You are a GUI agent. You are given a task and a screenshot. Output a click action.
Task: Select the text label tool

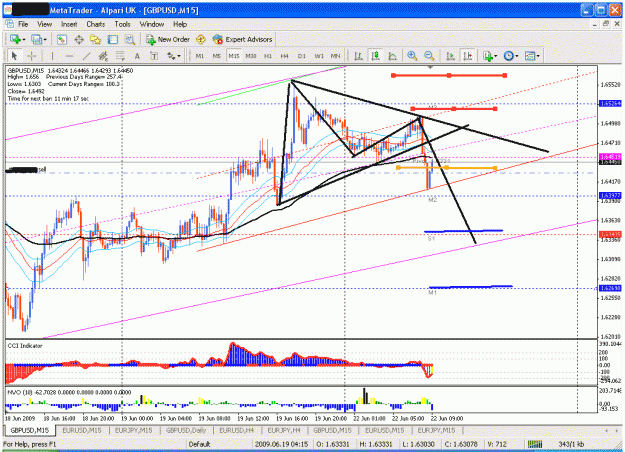point(154,56)
